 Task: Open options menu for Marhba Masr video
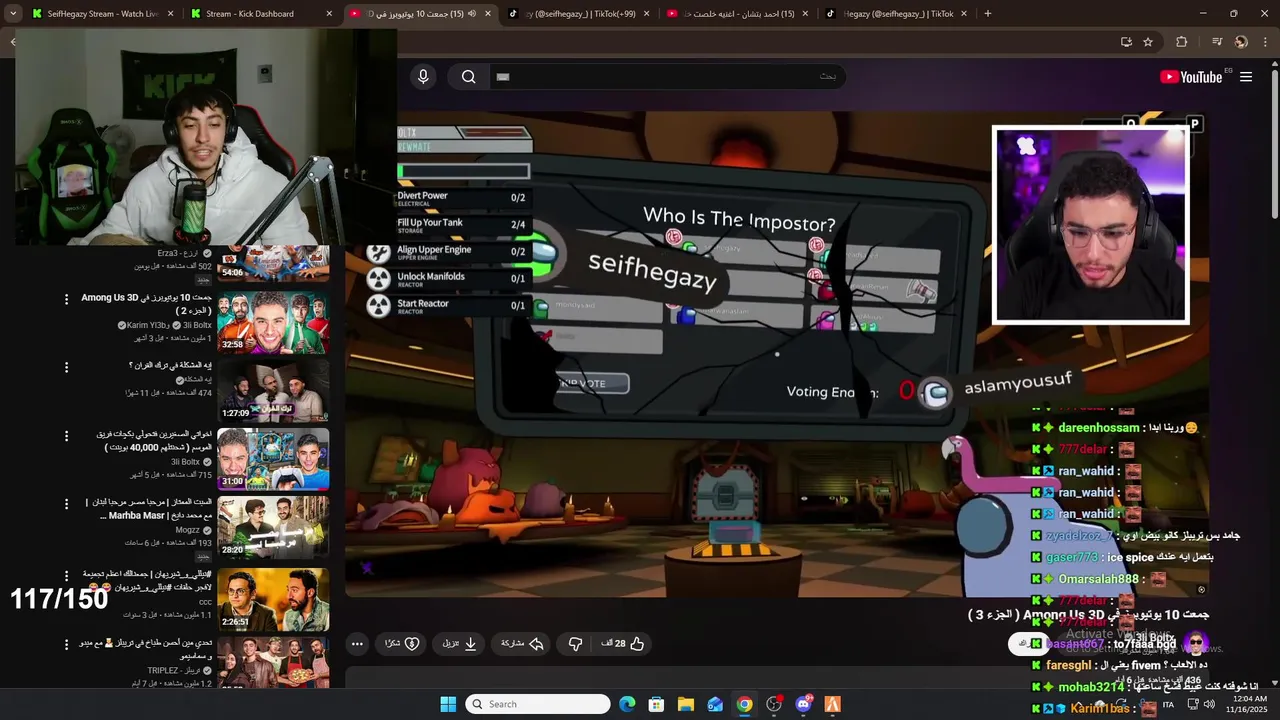(x=67, y=504)
